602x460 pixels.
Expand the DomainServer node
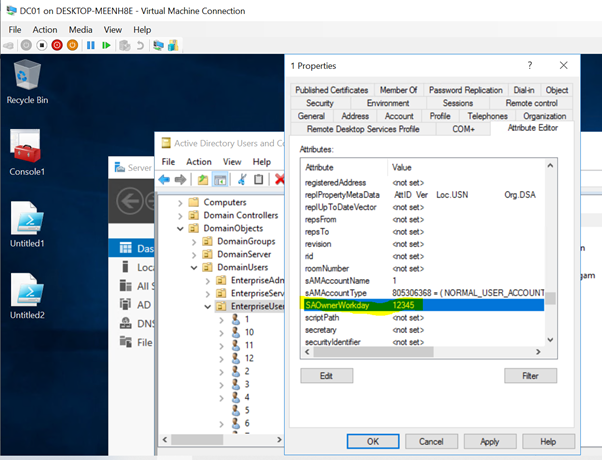click(194, 255)
